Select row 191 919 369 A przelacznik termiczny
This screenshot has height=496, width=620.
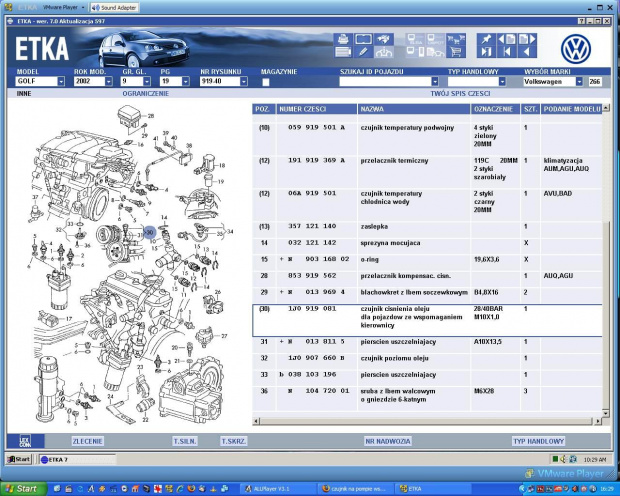click(427, 172)
